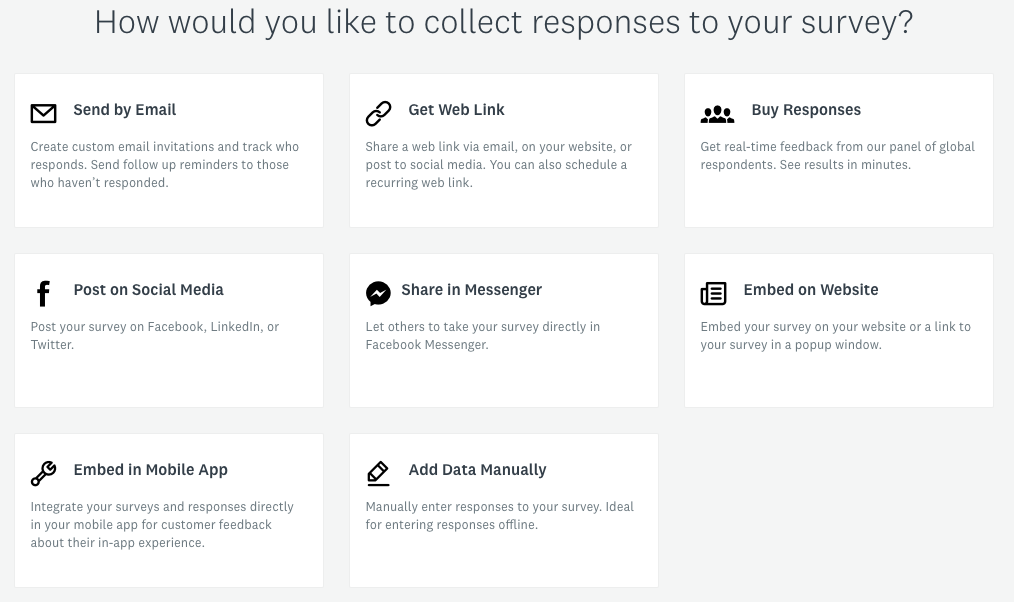Choose the Buy Responses heading
Screen dimensions: 1014x602
click(806, 110)
